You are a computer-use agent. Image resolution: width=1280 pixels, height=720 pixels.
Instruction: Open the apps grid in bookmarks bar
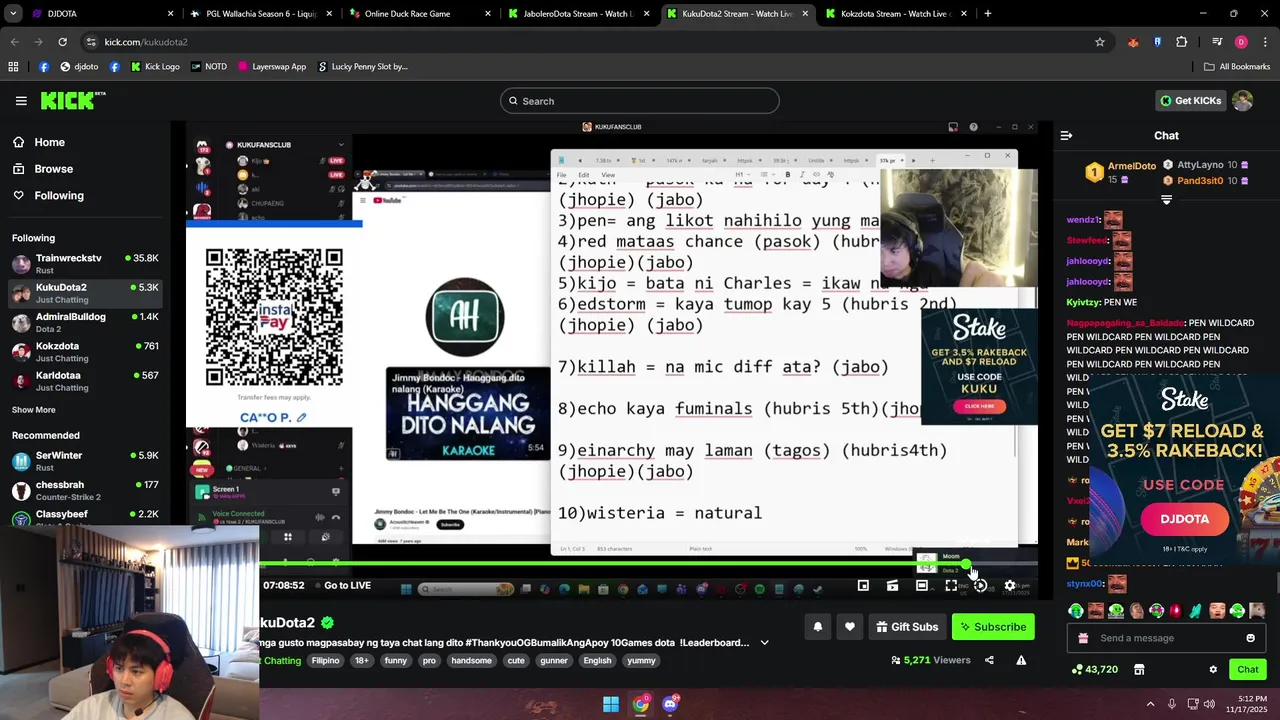[x=13, y=67]
